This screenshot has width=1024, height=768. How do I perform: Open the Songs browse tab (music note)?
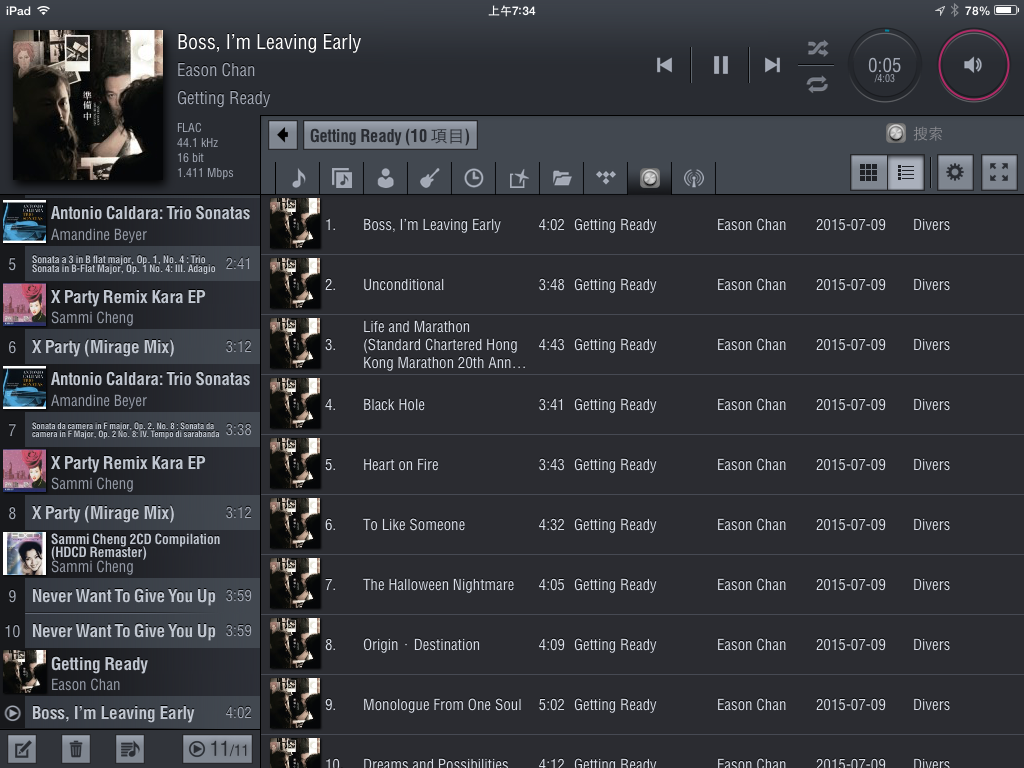[298, 178]
